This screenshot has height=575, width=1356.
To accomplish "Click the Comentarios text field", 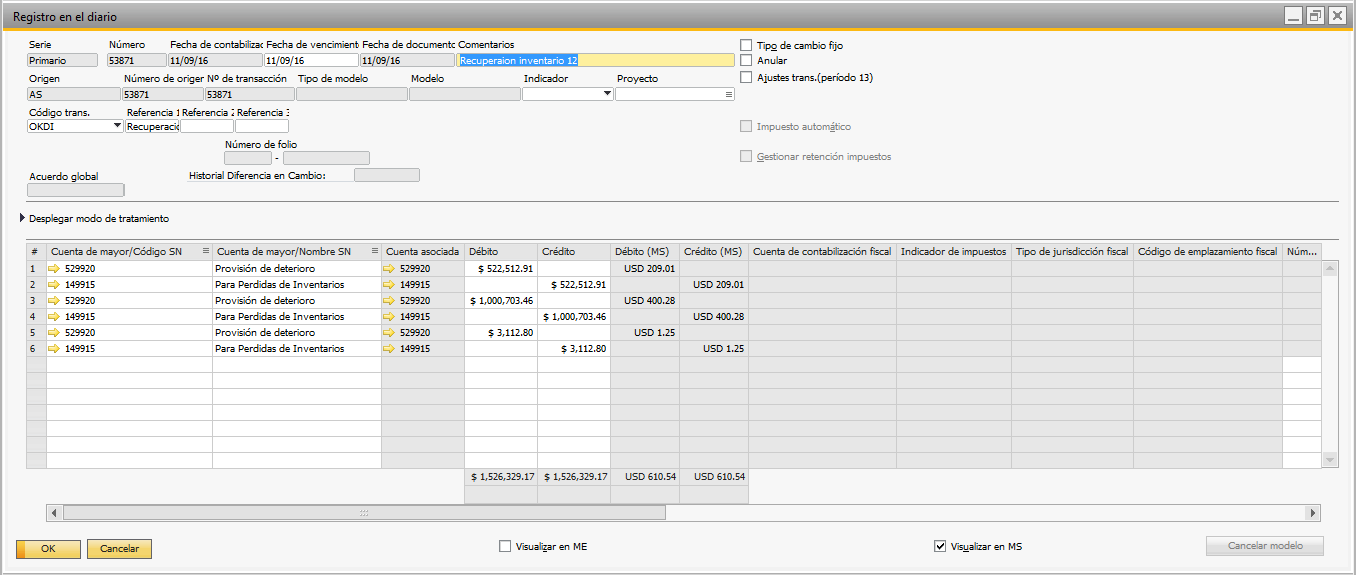I will [596, 60].
